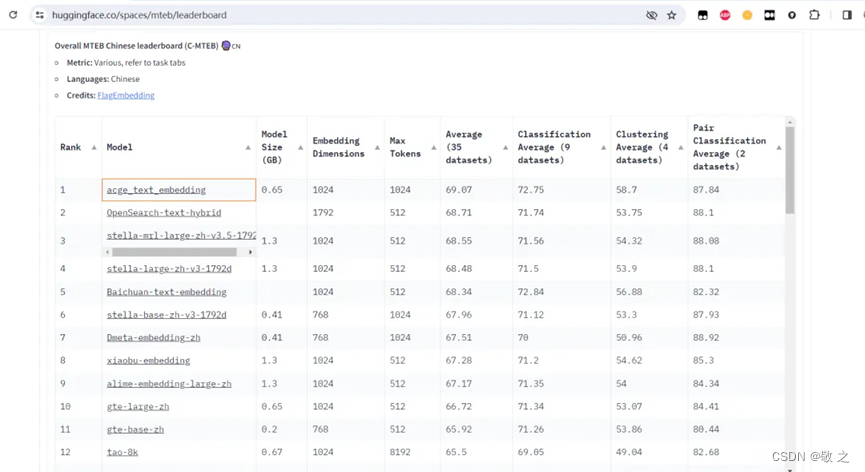The height and width of the screenshot is (472, 865).
Task: Open the red ABP extension icon
Action: click(725, 15)
